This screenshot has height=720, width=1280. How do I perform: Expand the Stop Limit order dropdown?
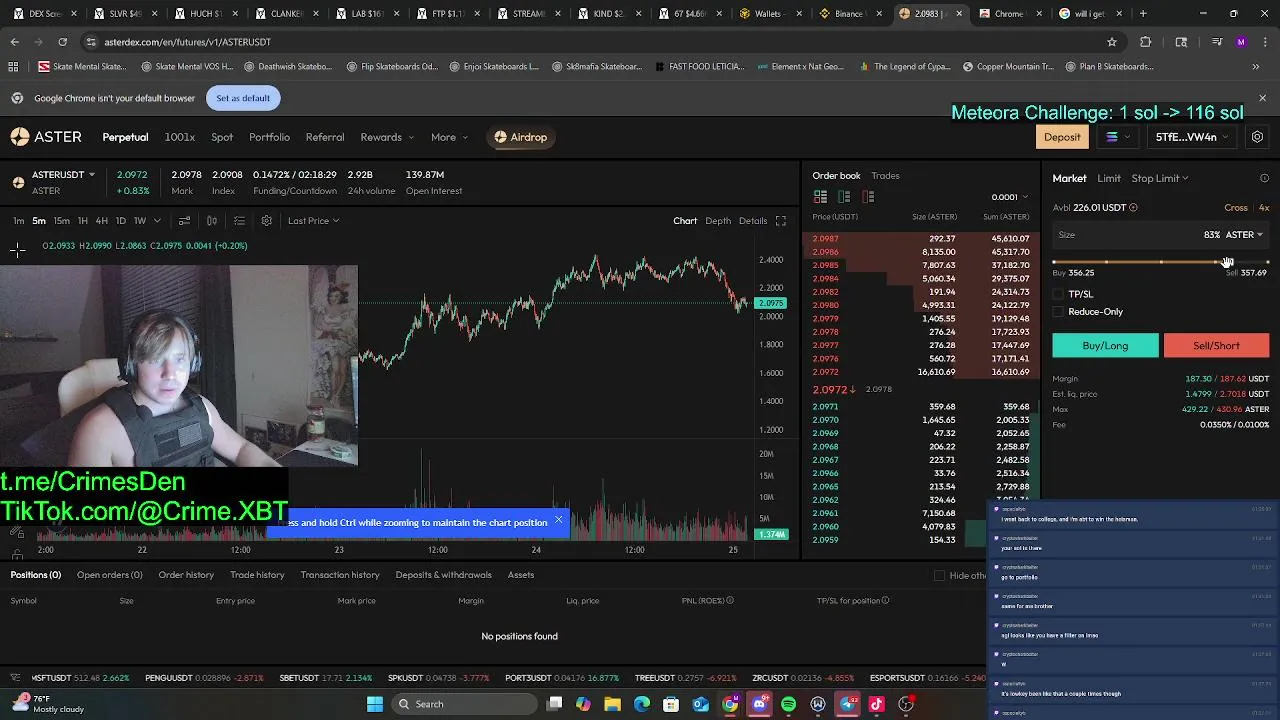(1159, 178)
